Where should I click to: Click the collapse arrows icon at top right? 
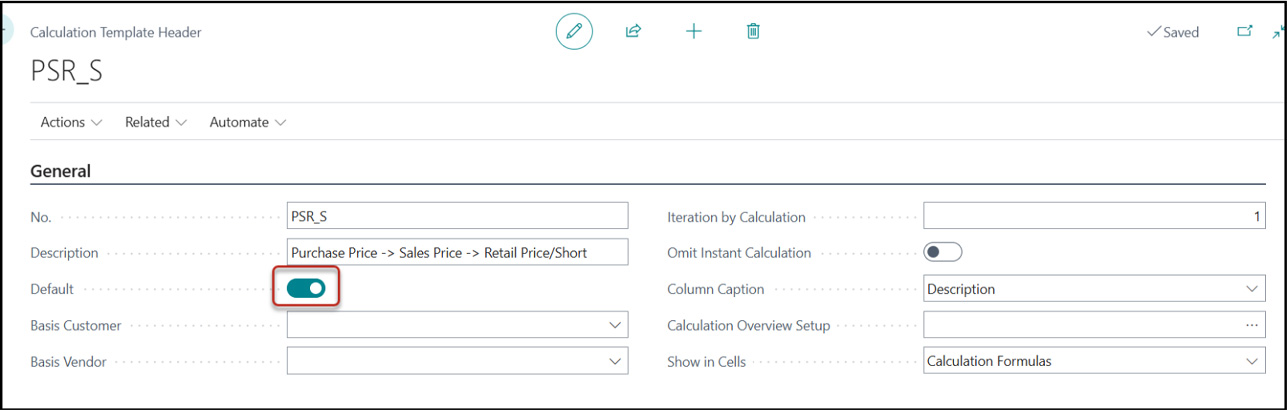[x=1278, y=33]
